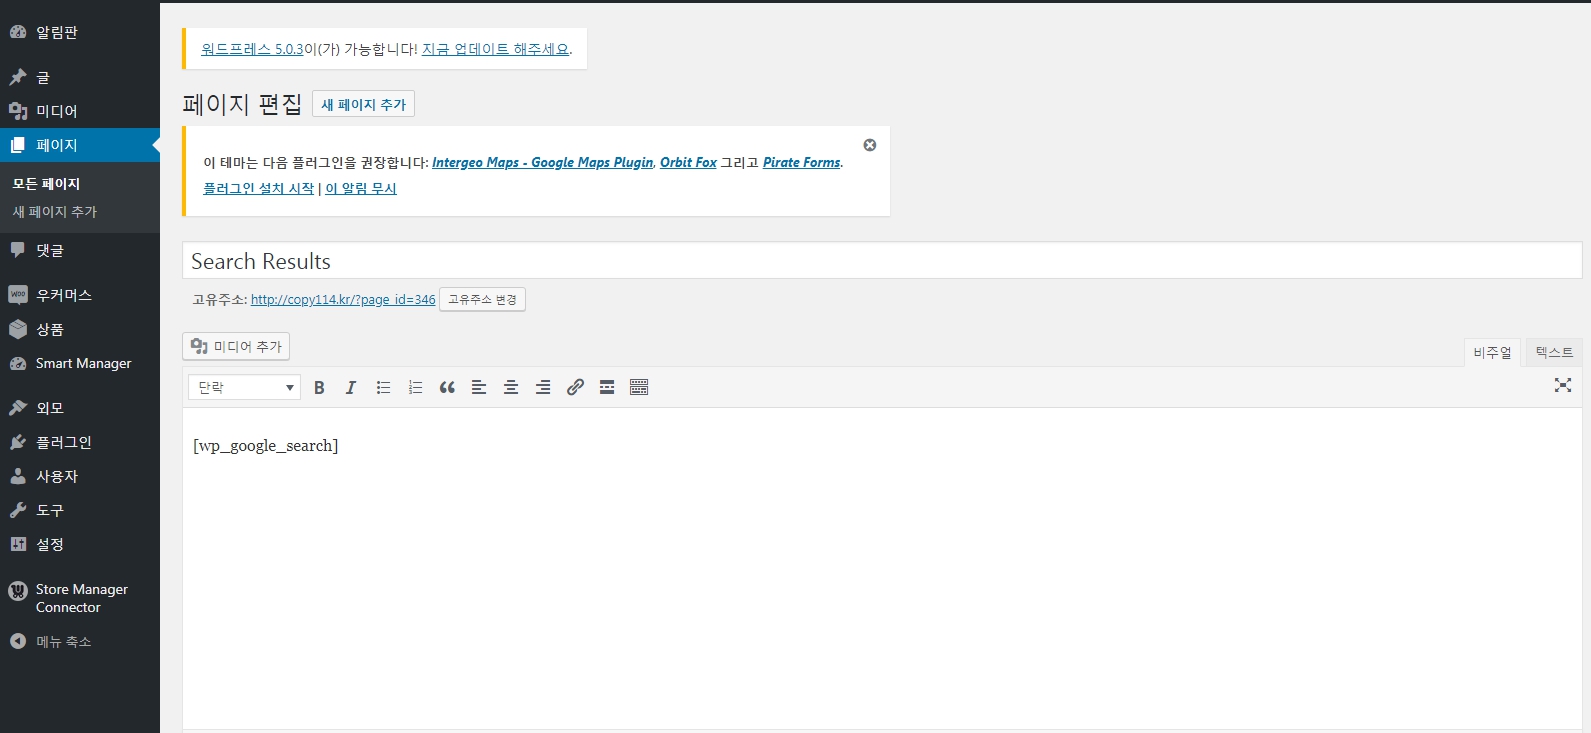Click the Search Results title field
The width and height of the screenshot is (1591, 733).
(x=880, y=261)
